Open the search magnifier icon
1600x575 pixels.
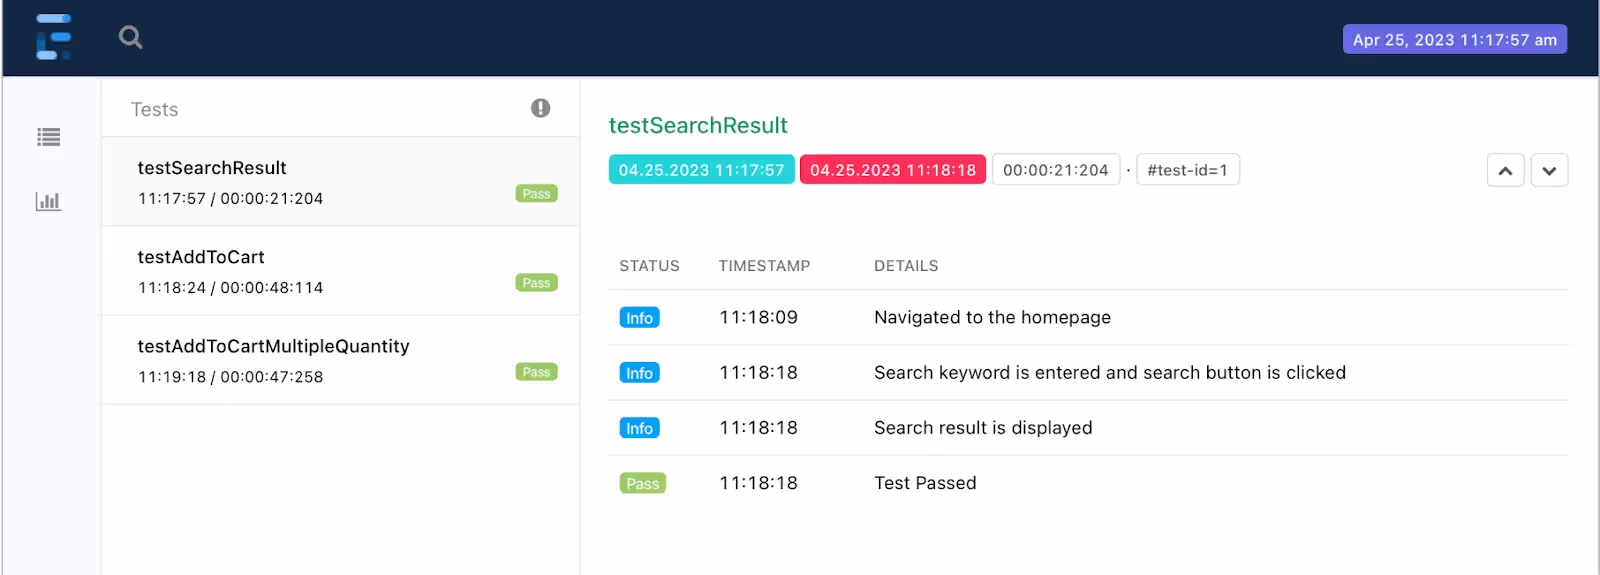(x=130, y=38)
